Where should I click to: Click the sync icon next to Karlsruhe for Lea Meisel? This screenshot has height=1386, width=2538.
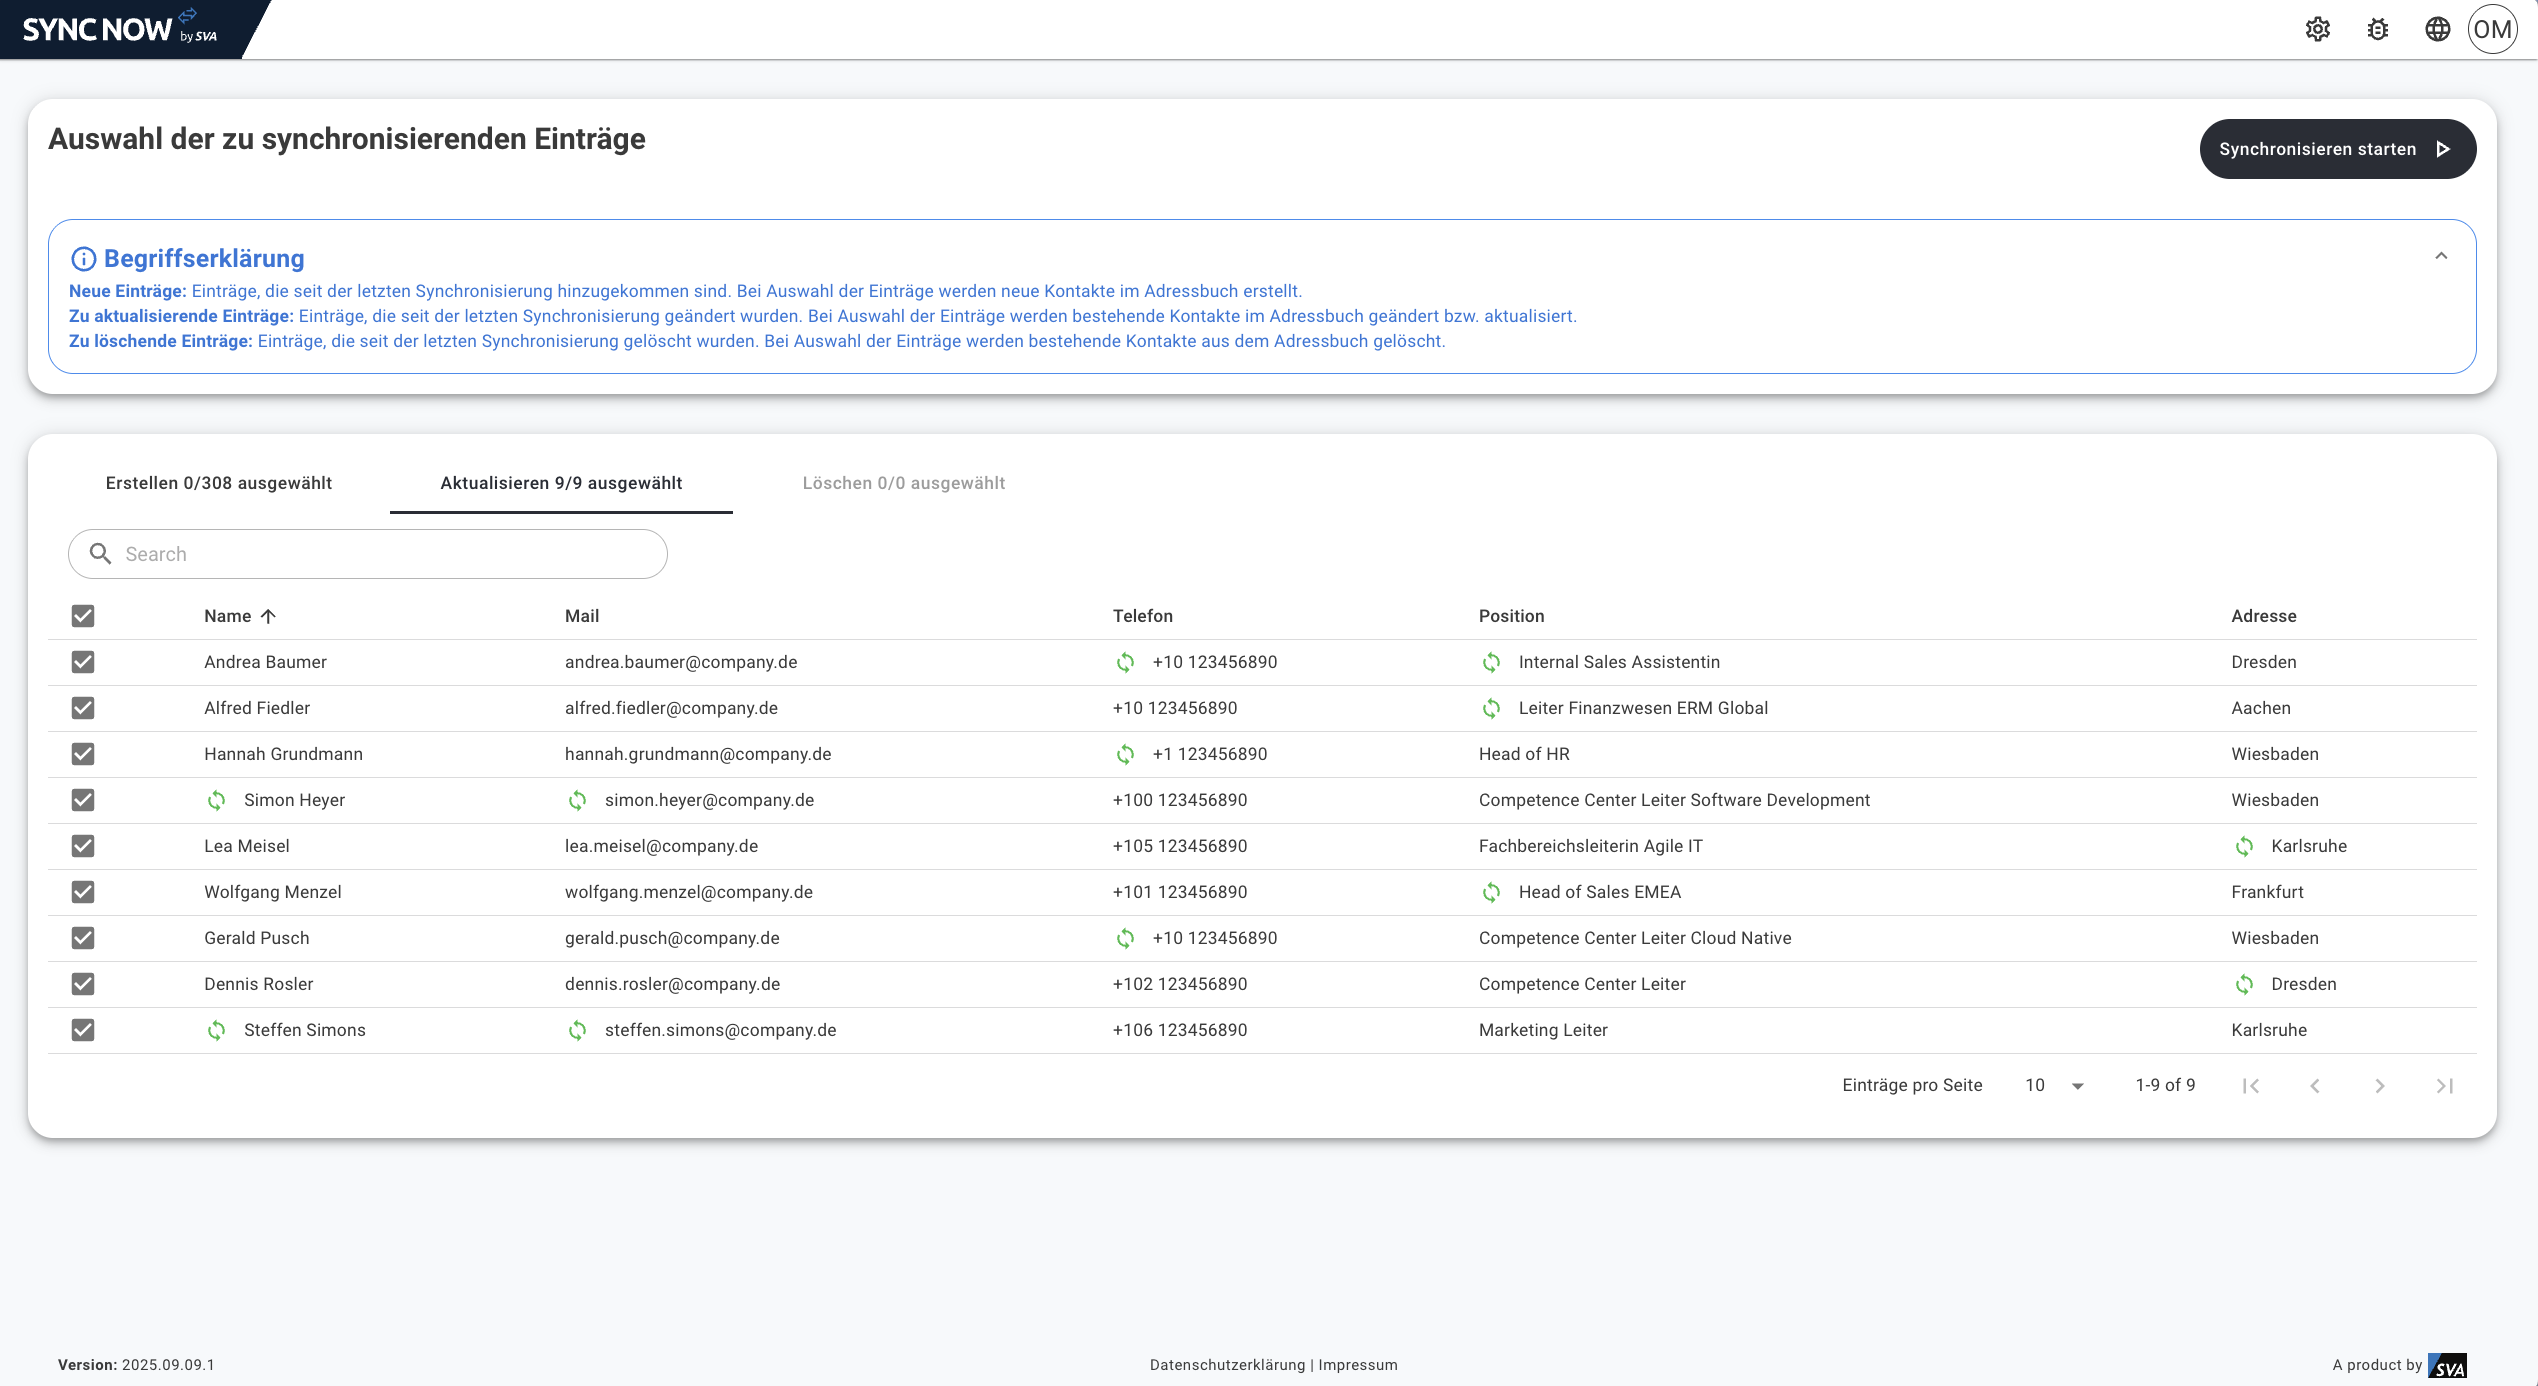tap(2244, 846)
